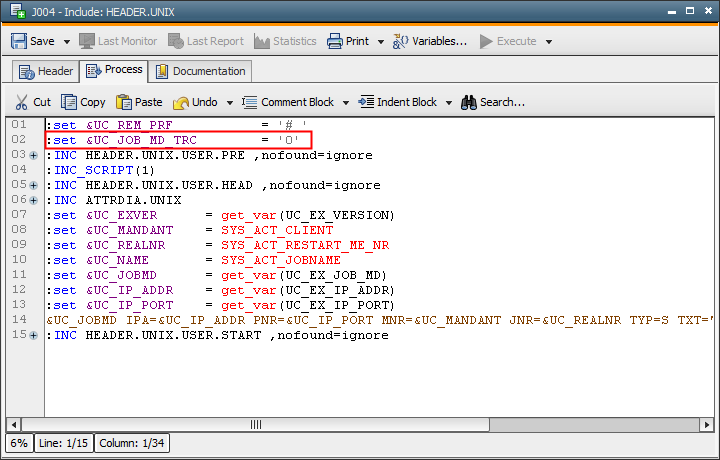The width and height of the screenshot is (720, 460).
Task: Click the line 14 &UC_JOBMD text
Action: 82,320
